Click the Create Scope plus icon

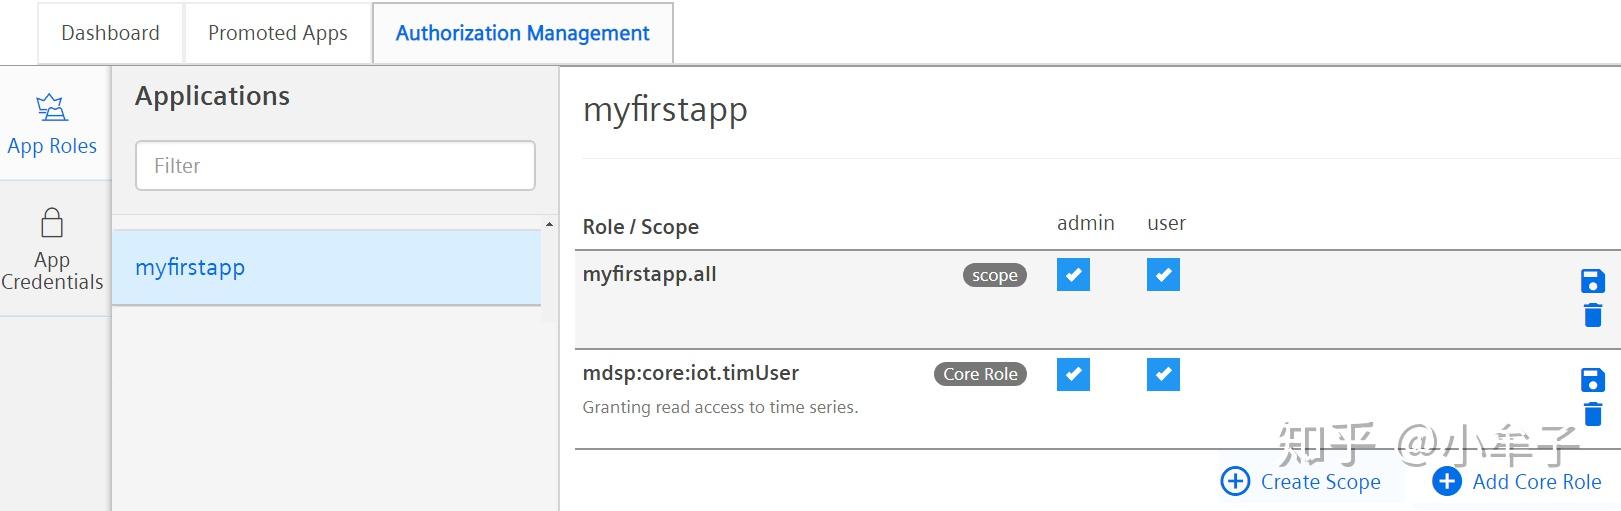pyautogui.click(x=1235, y=481)
